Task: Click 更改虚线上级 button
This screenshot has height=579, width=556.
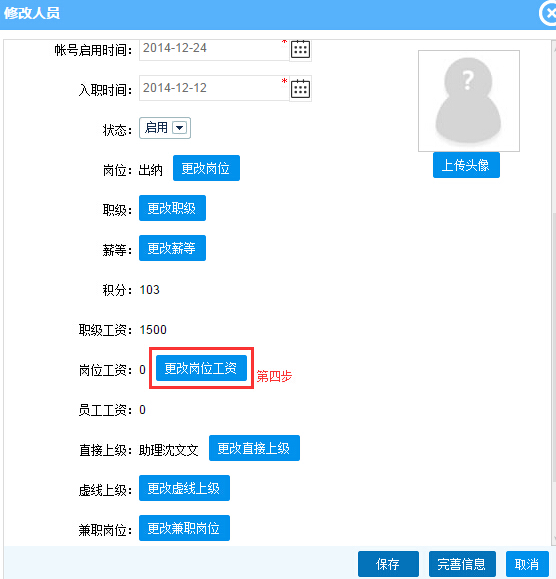Action: coord(184,488)
